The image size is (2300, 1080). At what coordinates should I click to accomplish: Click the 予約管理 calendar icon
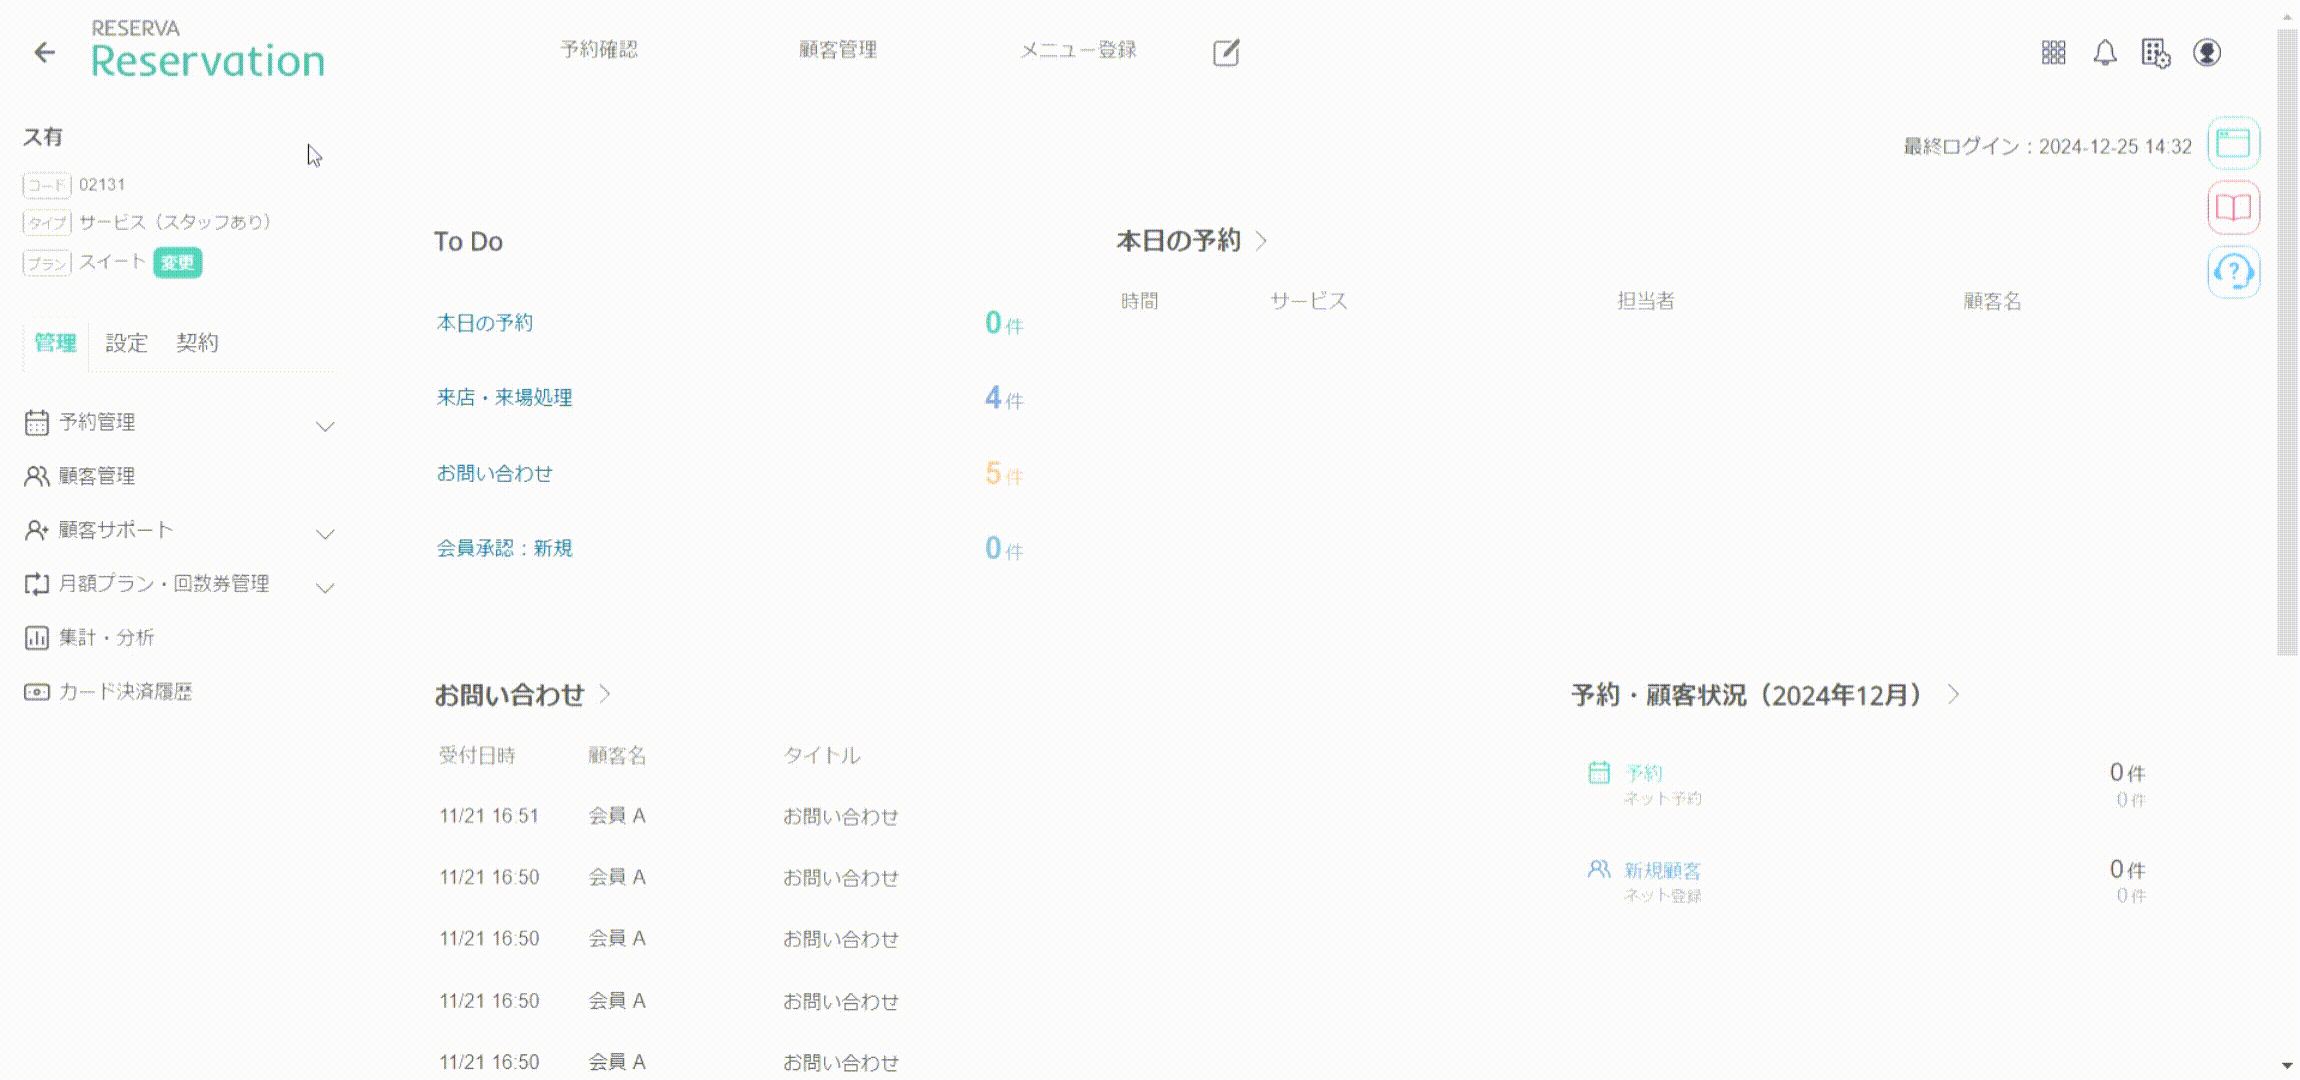pos(37,423)
